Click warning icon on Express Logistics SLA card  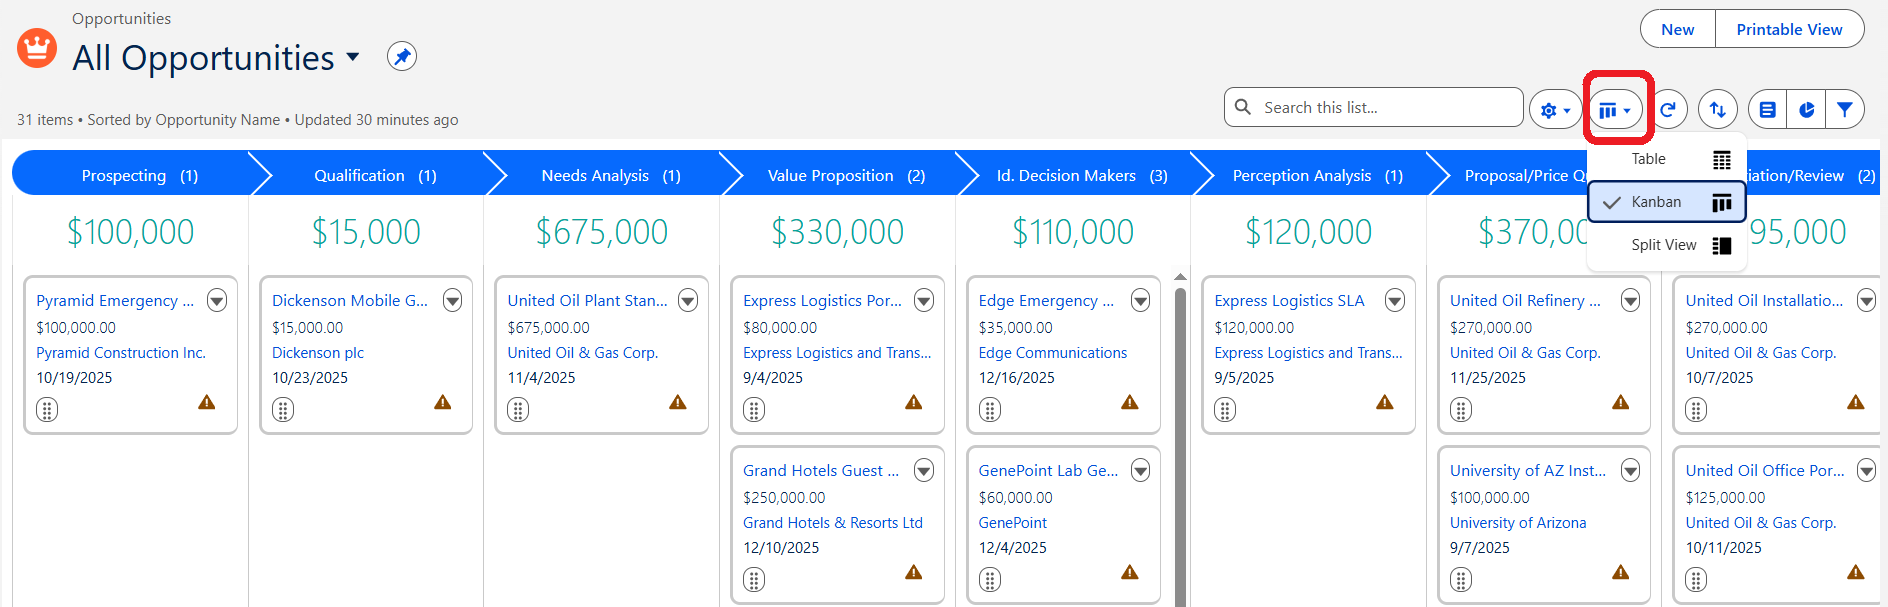(1385, 402)
